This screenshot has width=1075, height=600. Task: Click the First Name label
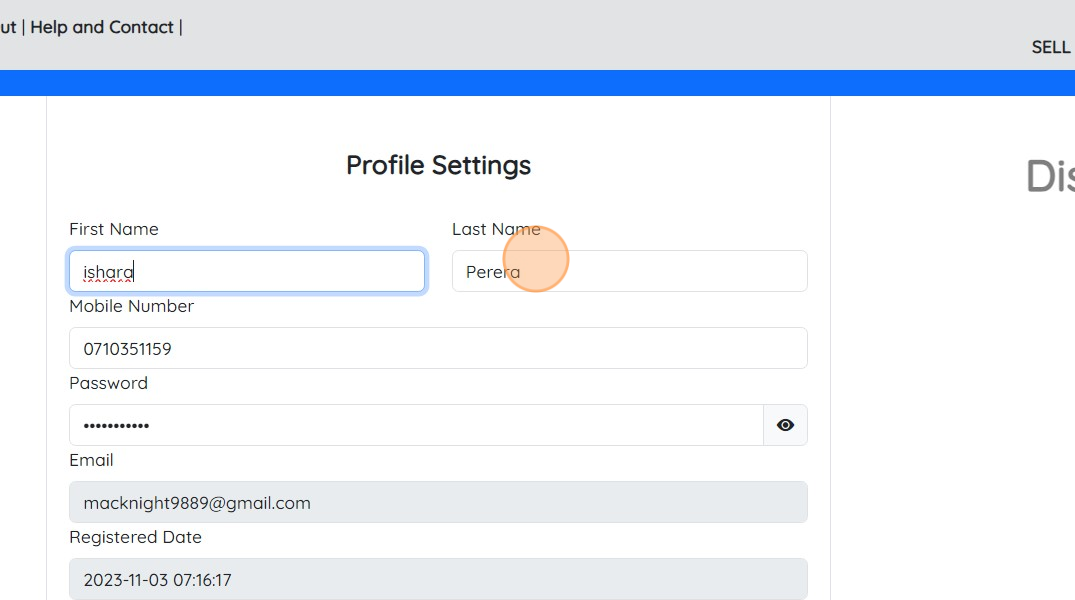[114, 229]
